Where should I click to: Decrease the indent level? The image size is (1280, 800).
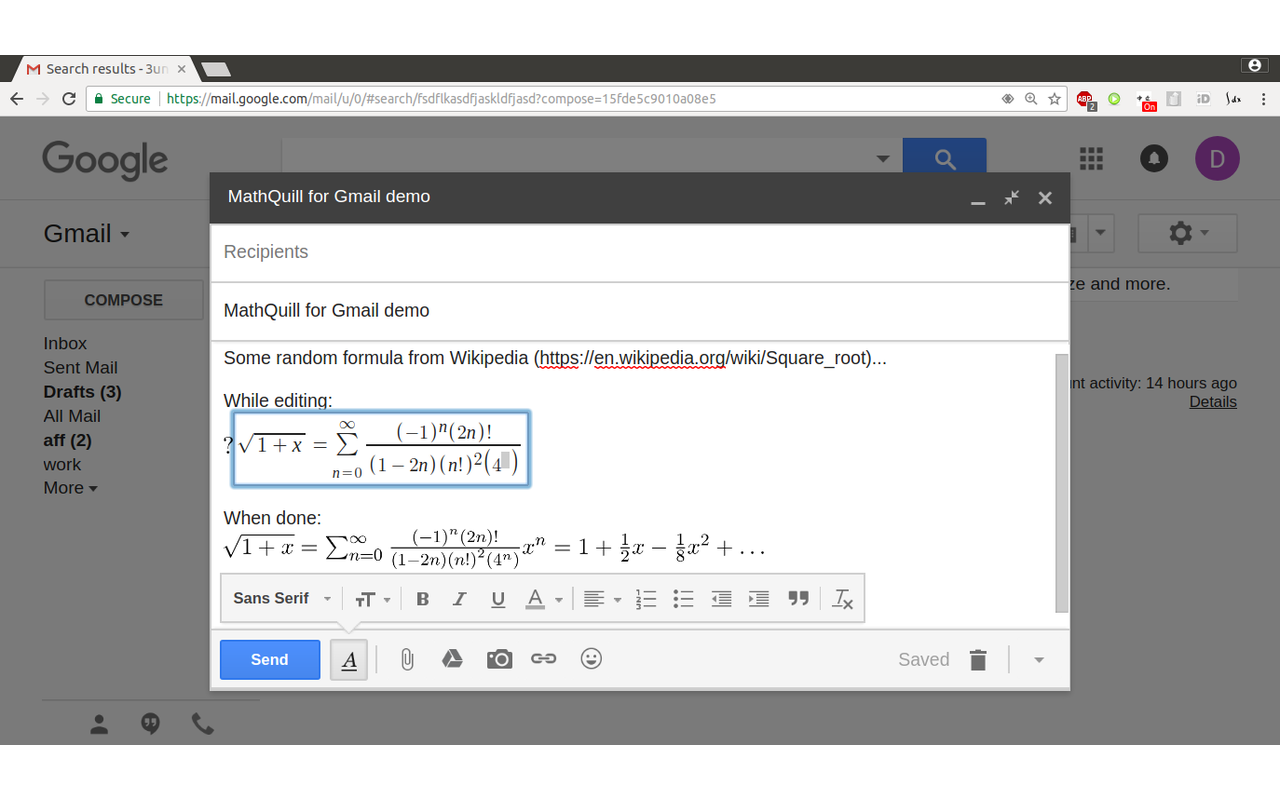[x=721, y=599]
